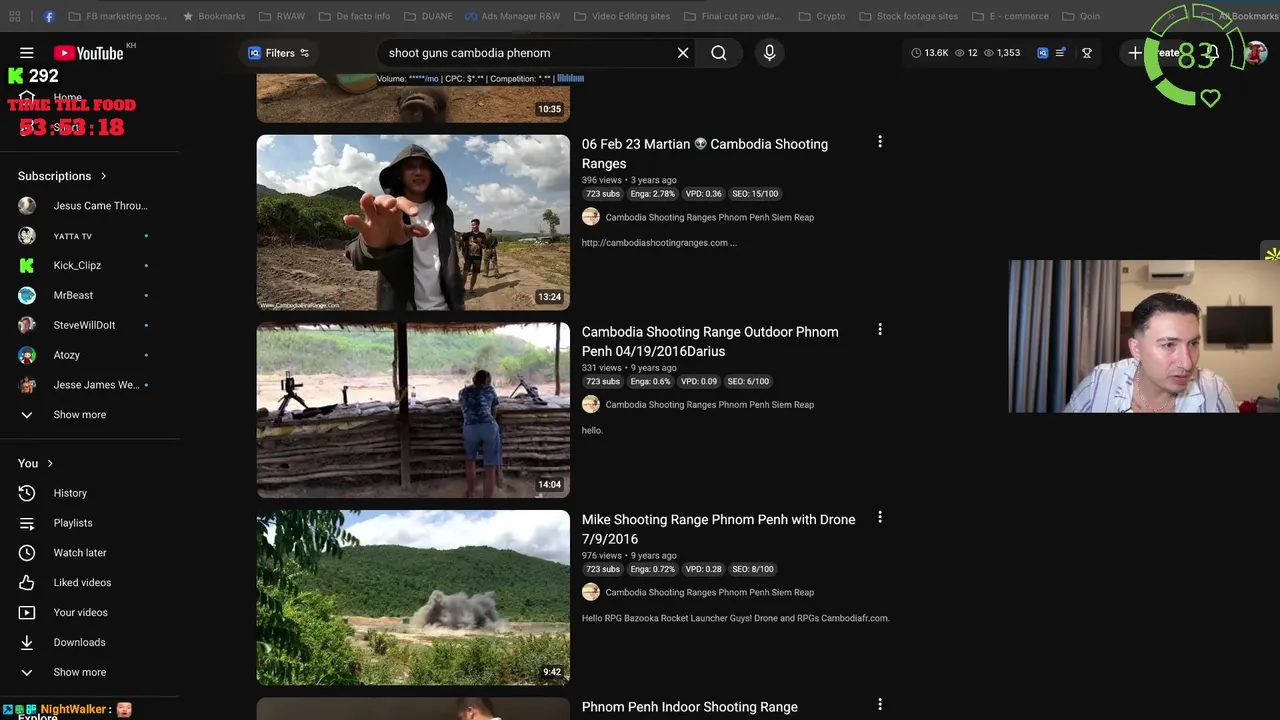Open title 'Phnom Penh Indoor Shooting Range'
This screenshot has width=1280, height=720.
pyautogui.click(x=690, y=707)
